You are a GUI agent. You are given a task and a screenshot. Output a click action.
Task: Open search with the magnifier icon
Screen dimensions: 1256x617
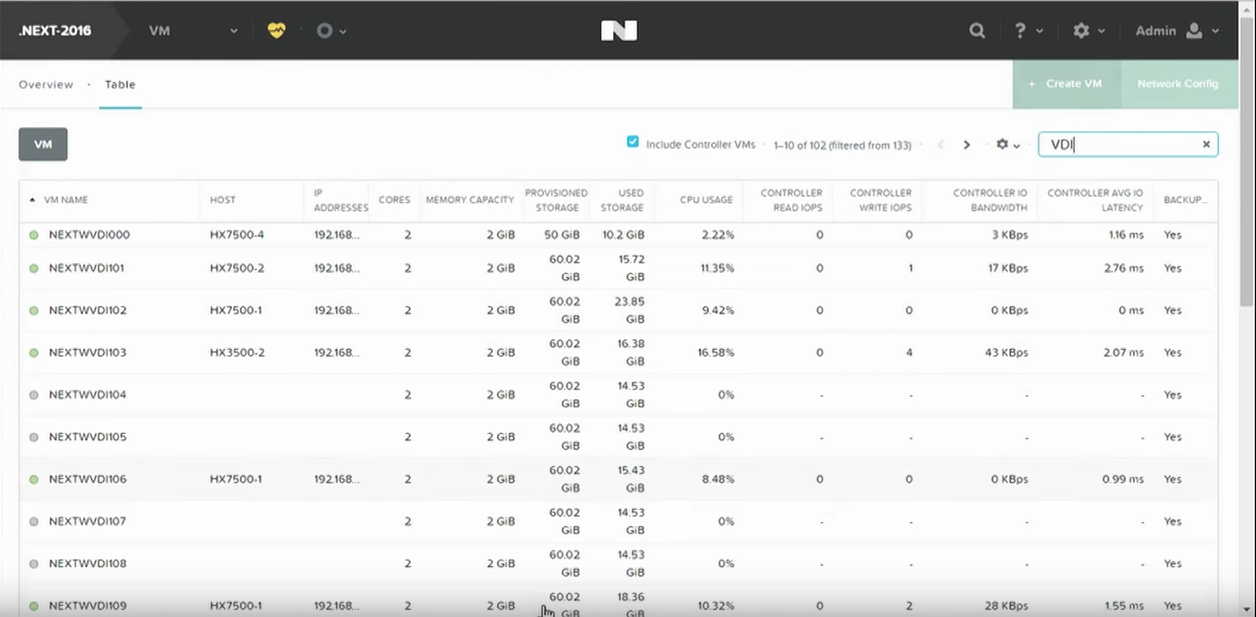[x=977, y=31]
